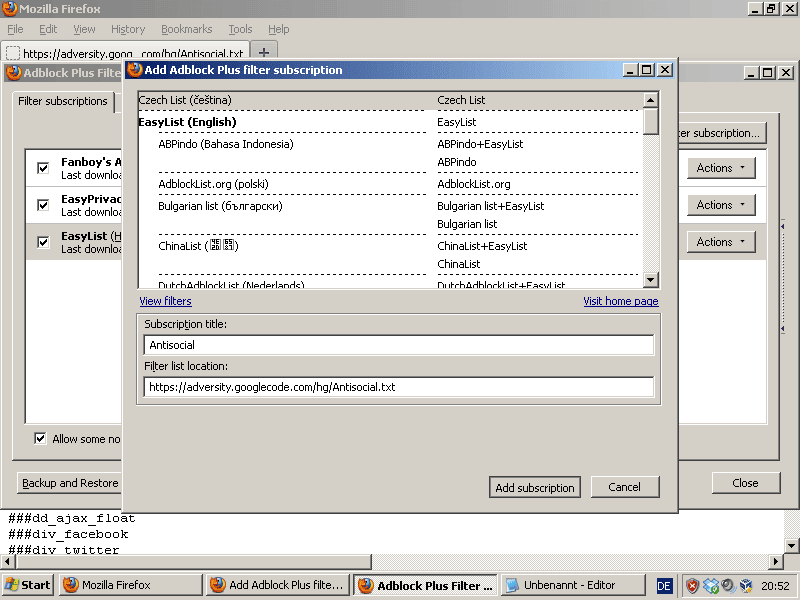Open the Tools menu
Image resolution: width=800 pixels, height=600 pixels.
[240, 29]
